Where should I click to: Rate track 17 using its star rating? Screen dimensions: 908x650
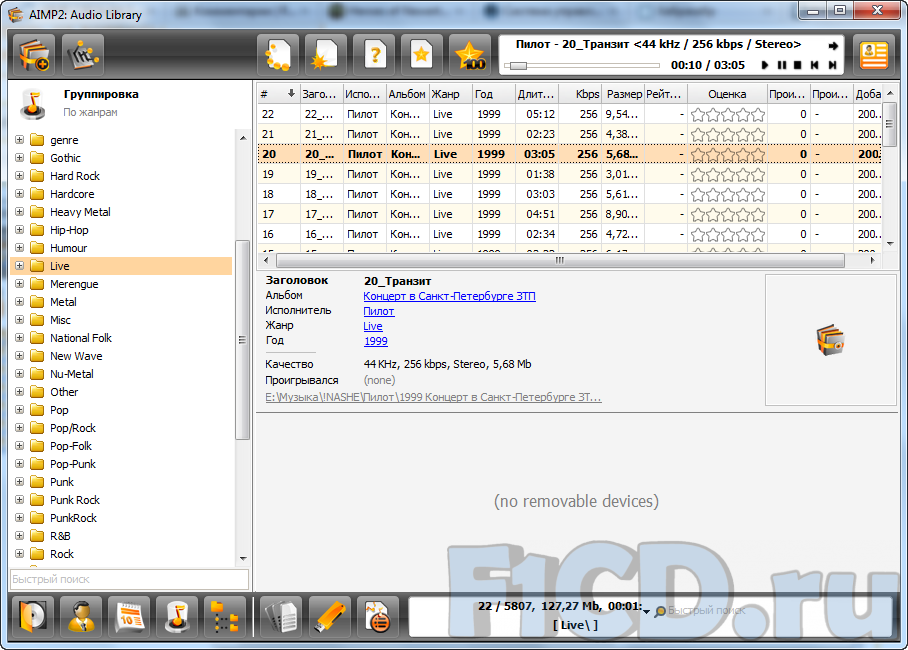tap(728, 214)
